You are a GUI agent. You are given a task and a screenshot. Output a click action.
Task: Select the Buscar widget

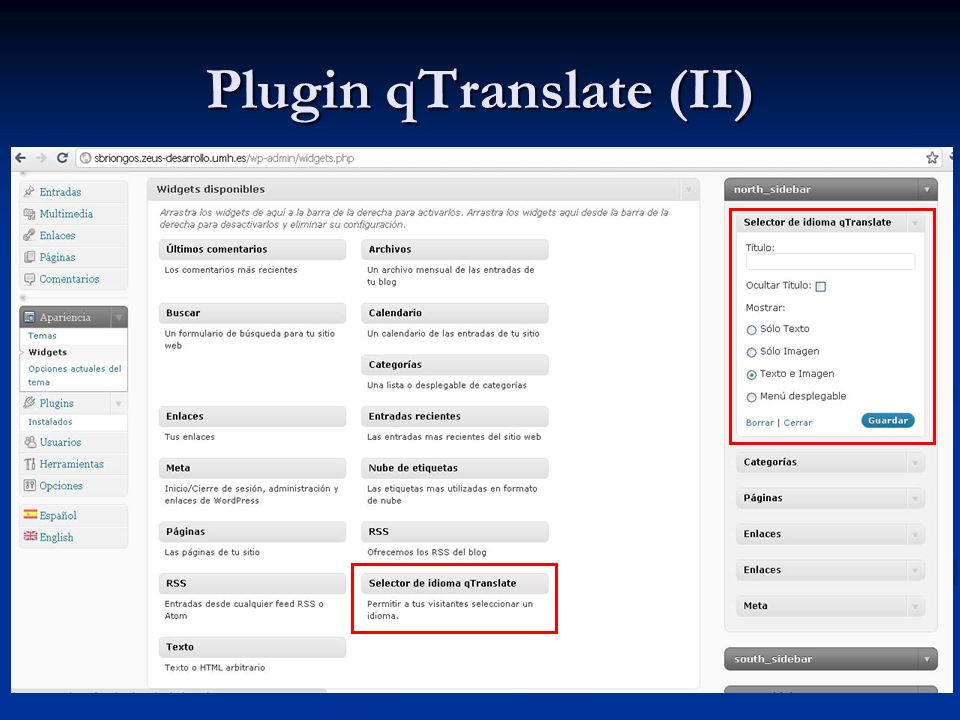pos(252,313)
